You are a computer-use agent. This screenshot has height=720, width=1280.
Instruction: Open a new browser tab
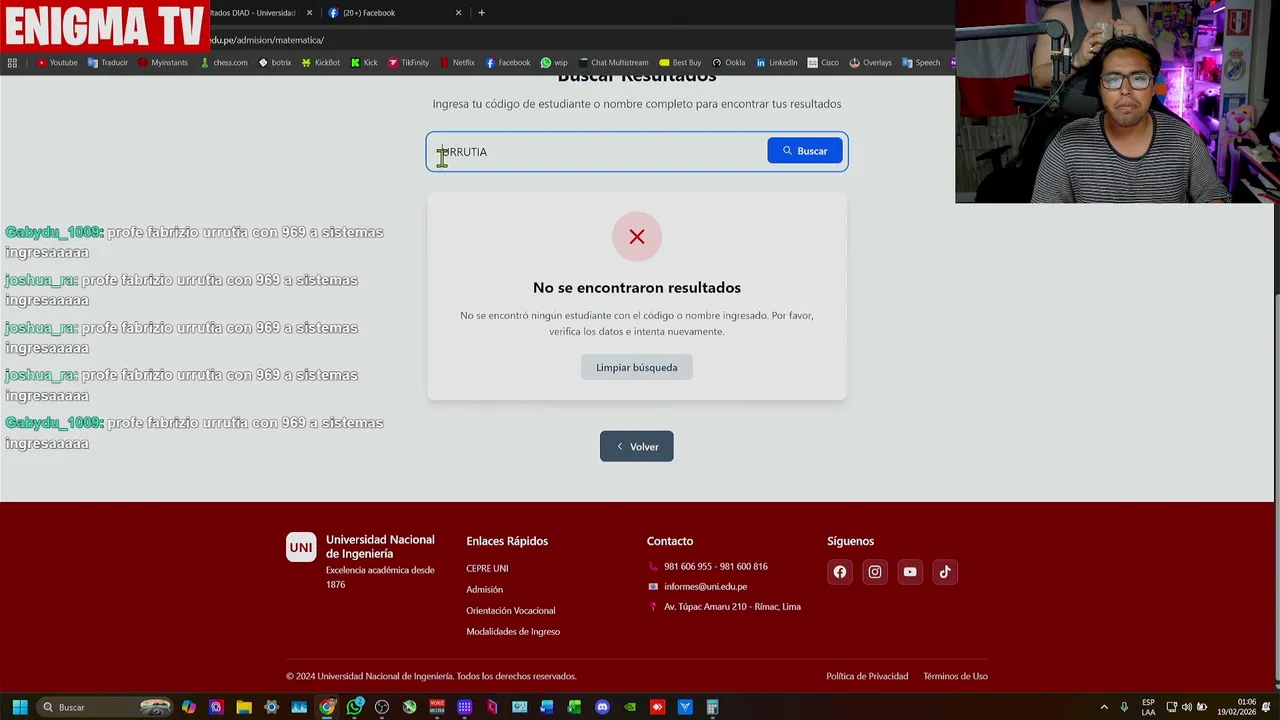point(481,13)
